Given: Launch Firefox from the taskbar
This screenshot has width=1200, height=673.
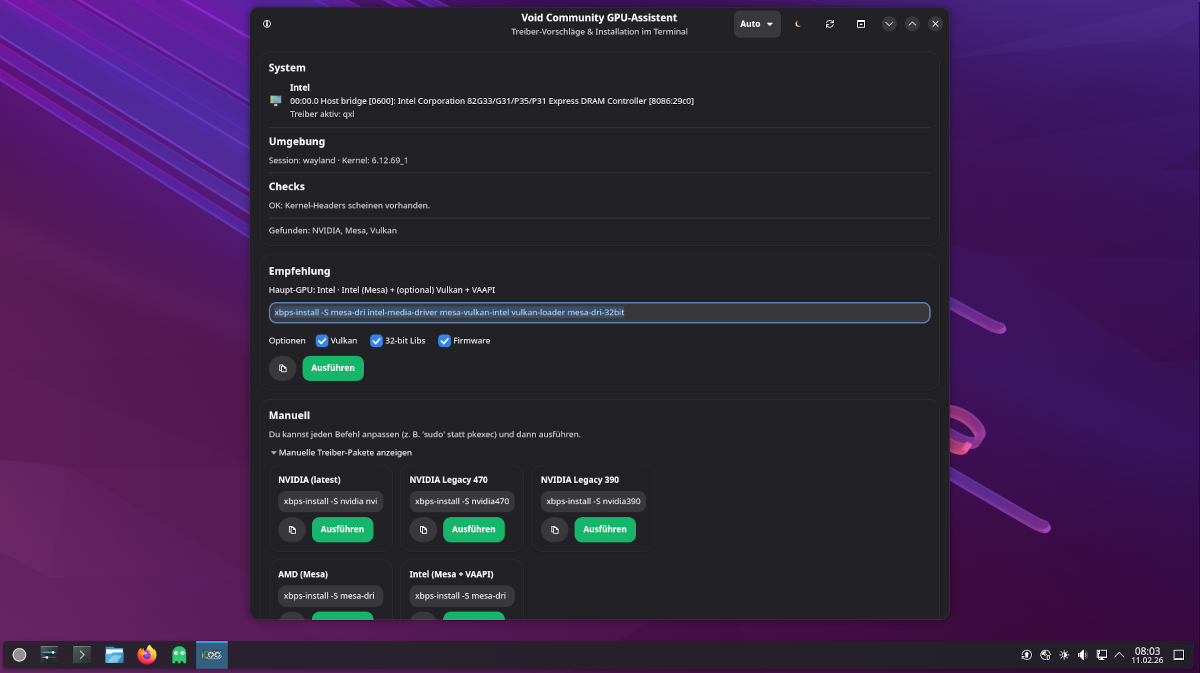Looking at the screenshot, I should 148,655.
